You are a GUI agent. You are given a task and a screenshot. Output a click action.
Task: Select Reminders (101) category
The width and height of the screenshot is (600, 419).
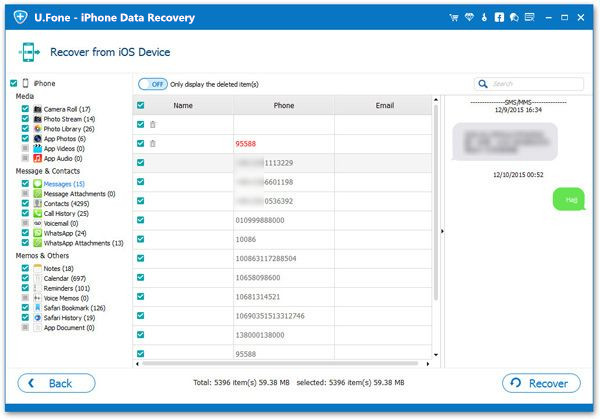pyautogui.click(x=67, y=288)
